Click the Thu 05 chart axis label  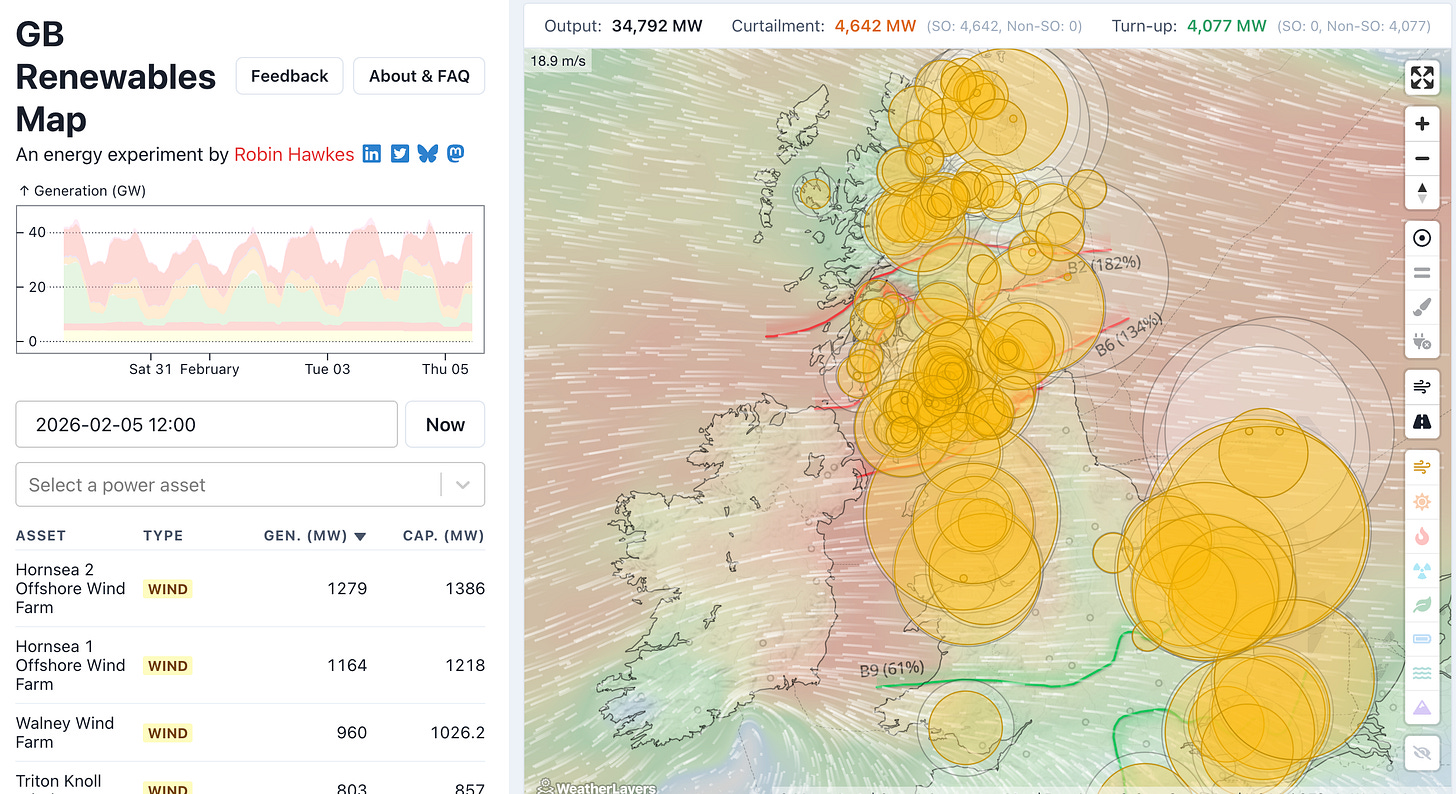pos(445,369)
